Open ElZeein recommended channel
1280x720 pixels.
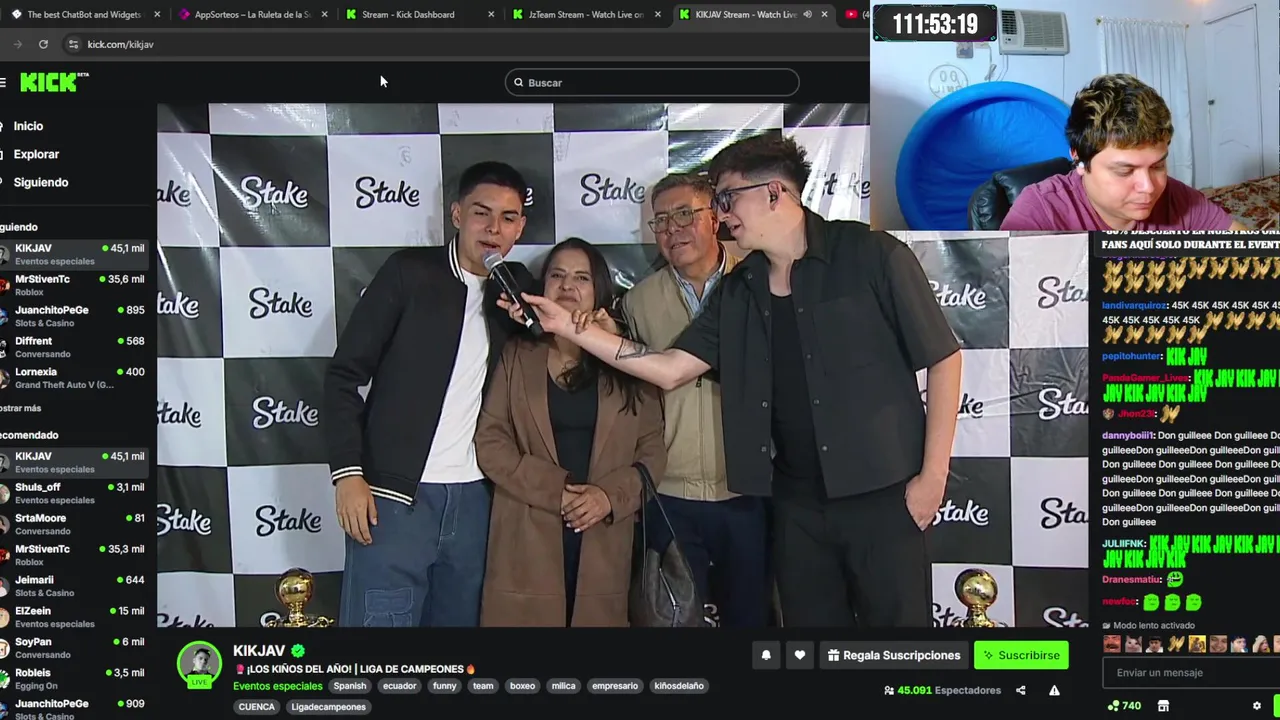75,617
